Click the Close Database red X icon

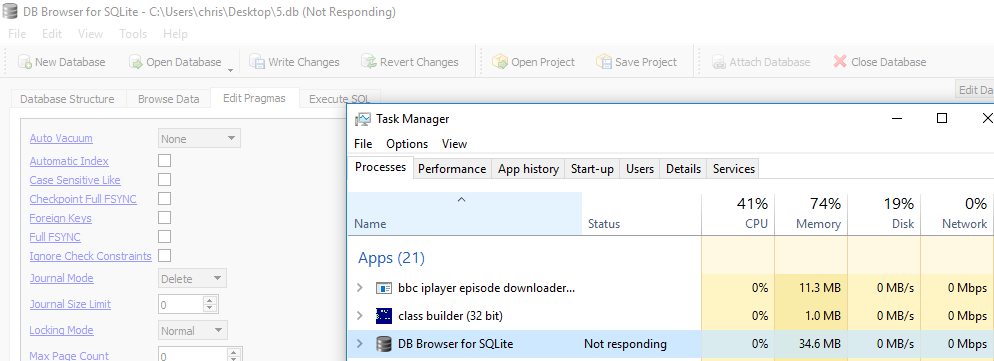click(840, 62)
